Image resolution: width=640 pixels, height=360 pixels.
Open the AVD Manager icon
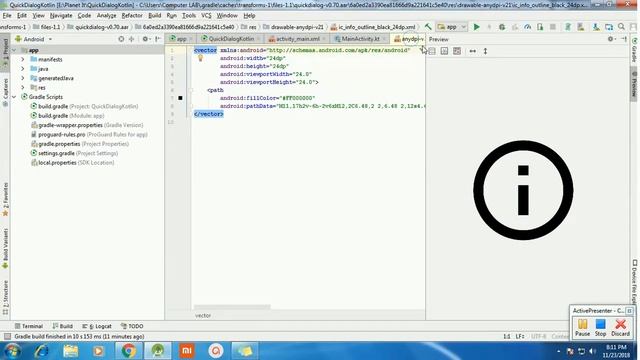pos(580,27)
